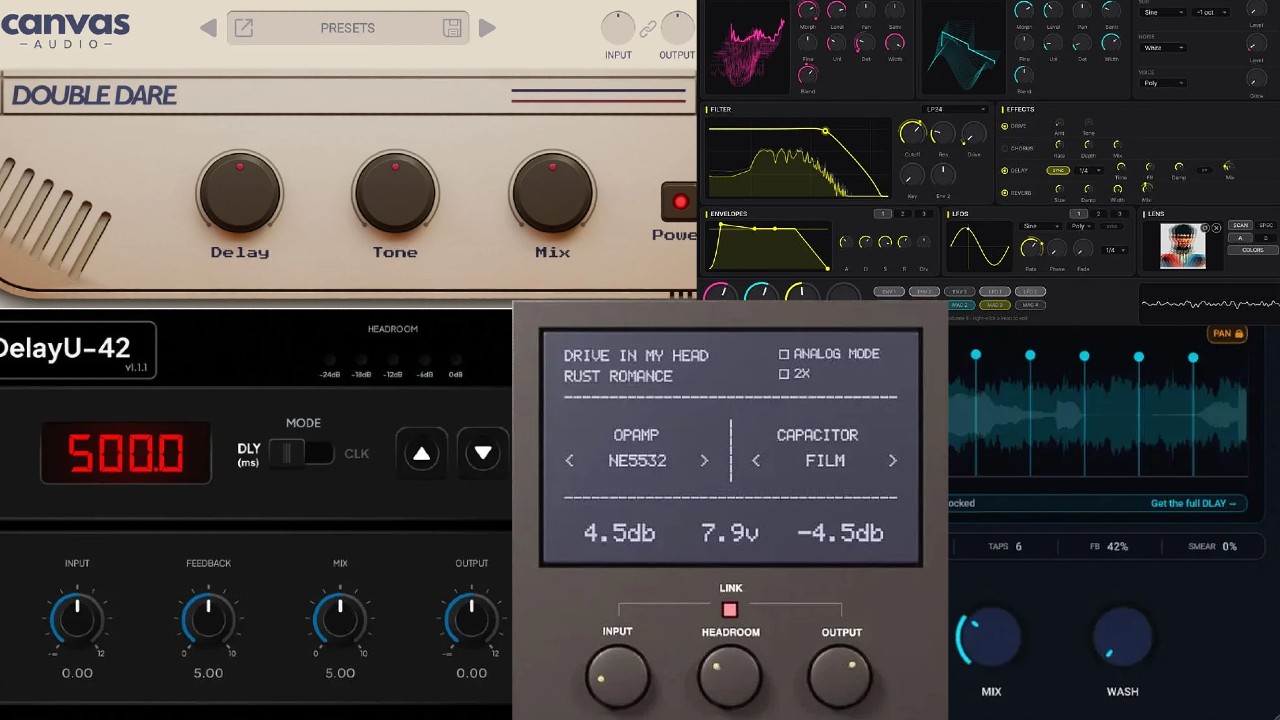
Task: Open the PRESETS menu
Action: (x=348, y=28)
